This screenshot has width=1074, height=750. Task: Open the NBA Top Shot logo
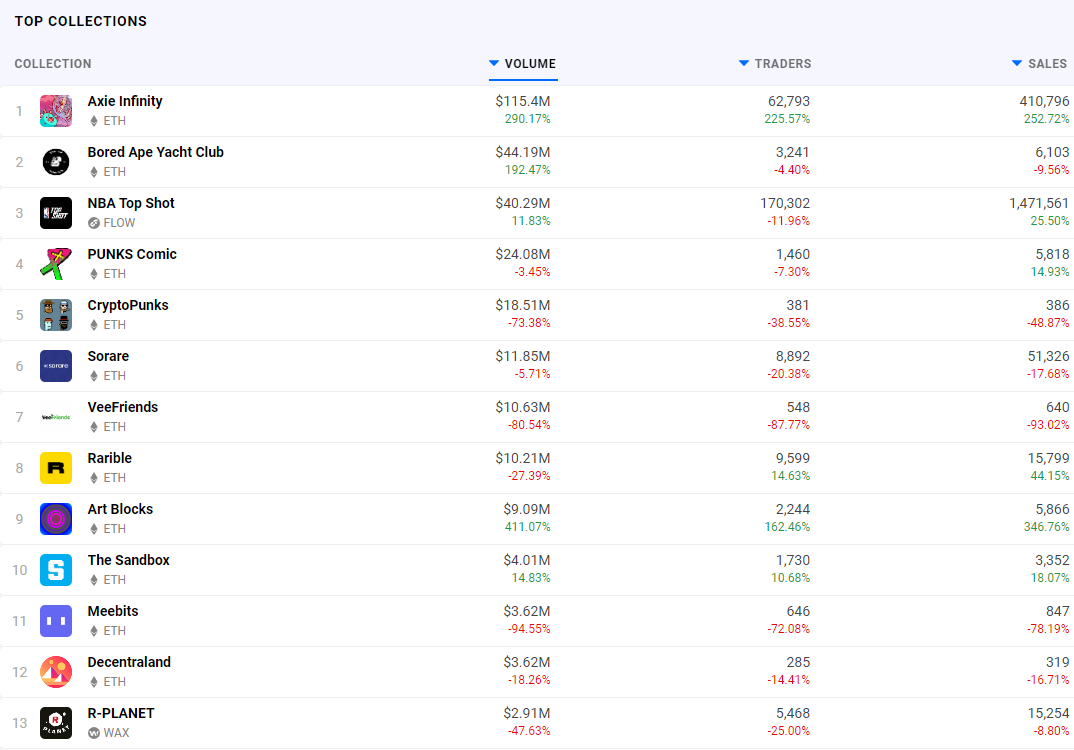(x=56, y=213)
